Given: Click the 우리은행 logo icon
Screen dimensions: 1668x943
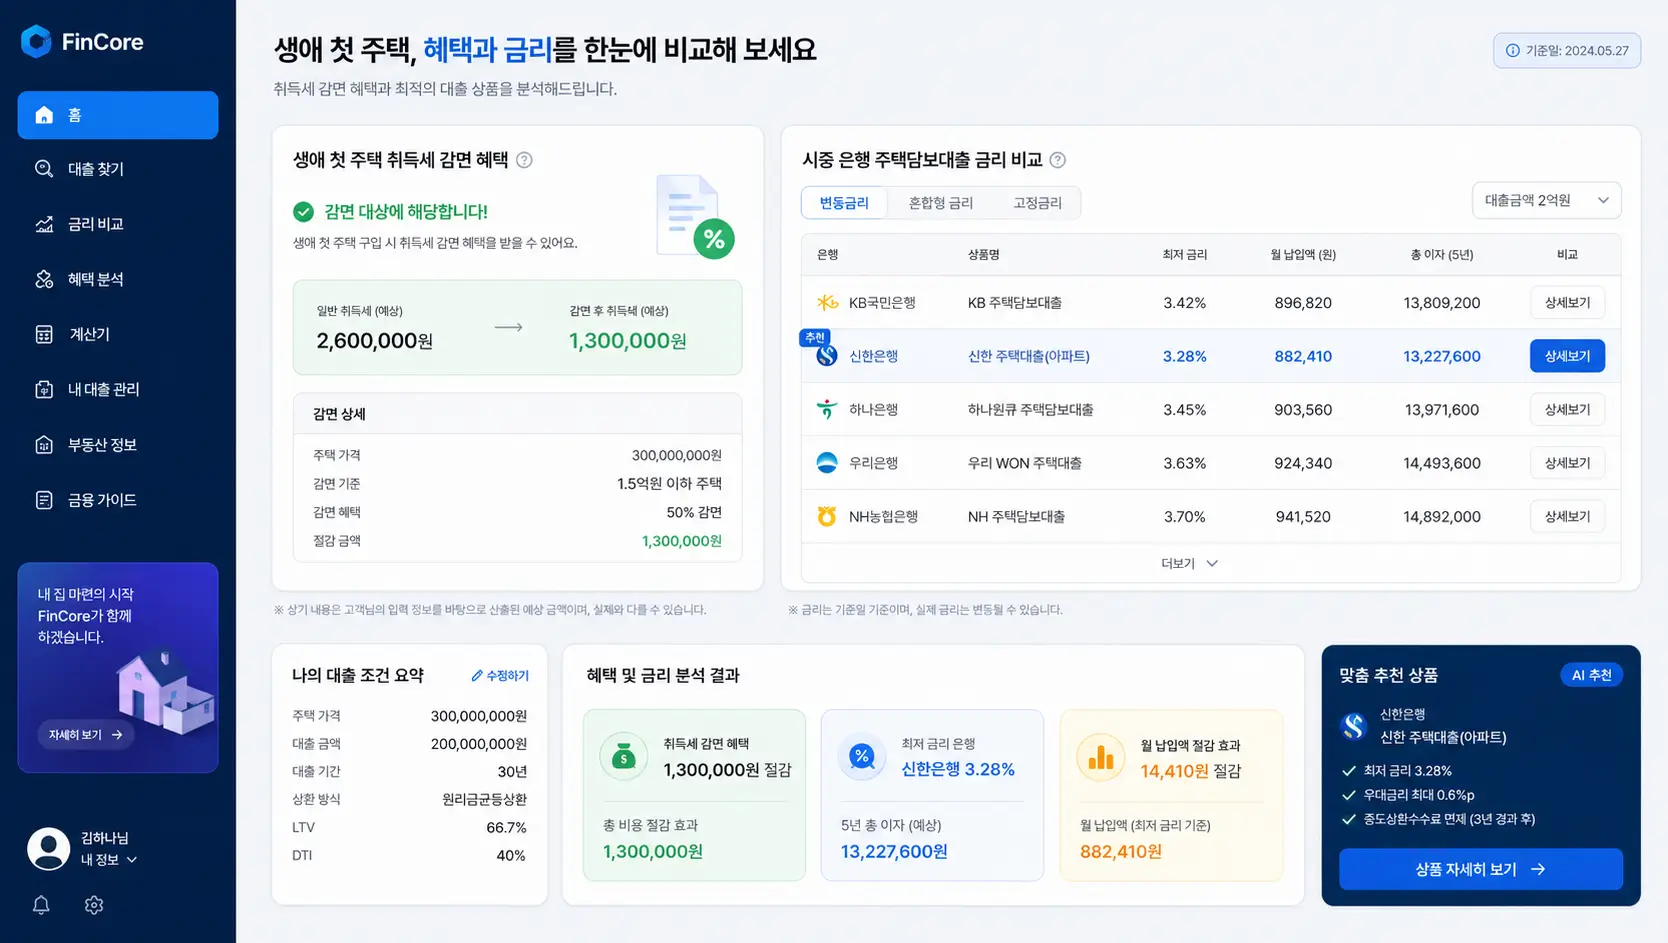Looking at the screenshot, I should (827, 463).
